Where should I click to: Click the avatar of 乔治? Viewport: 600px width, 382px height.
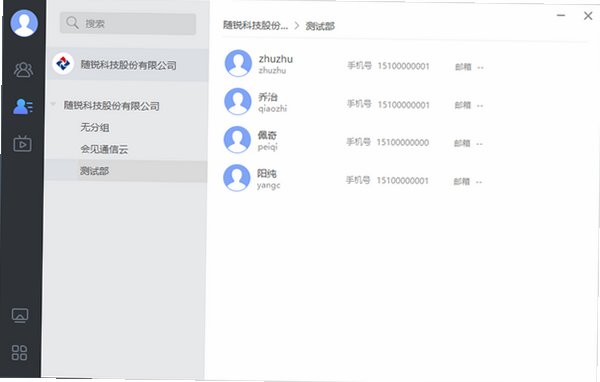coord(238,101)
